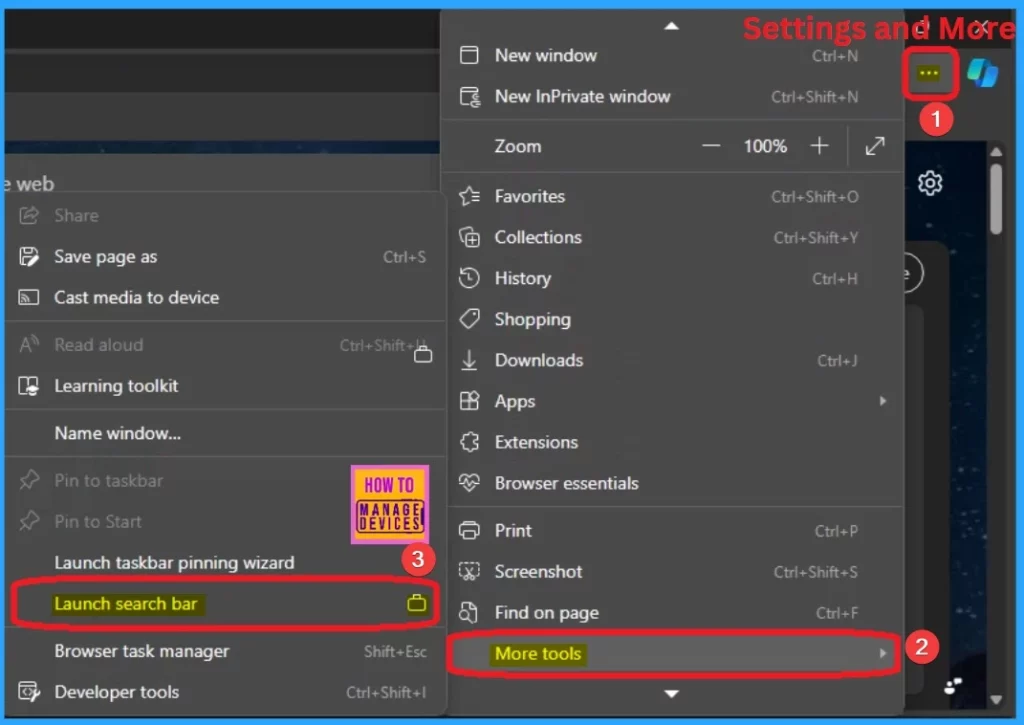
Task: Click the Cast media to device icon
Action: pos(28,298)
